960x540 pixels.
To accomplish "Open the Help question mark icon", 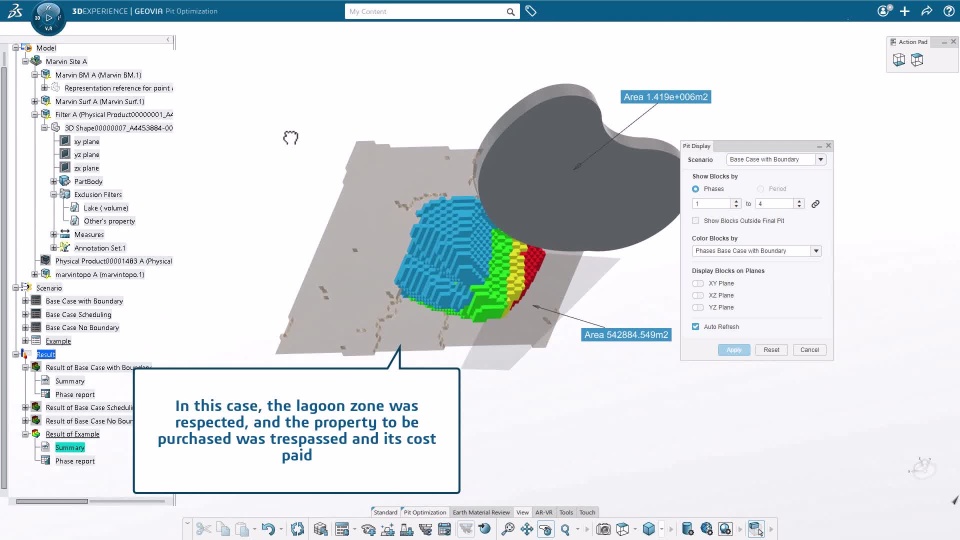I will tap(949, 11).
